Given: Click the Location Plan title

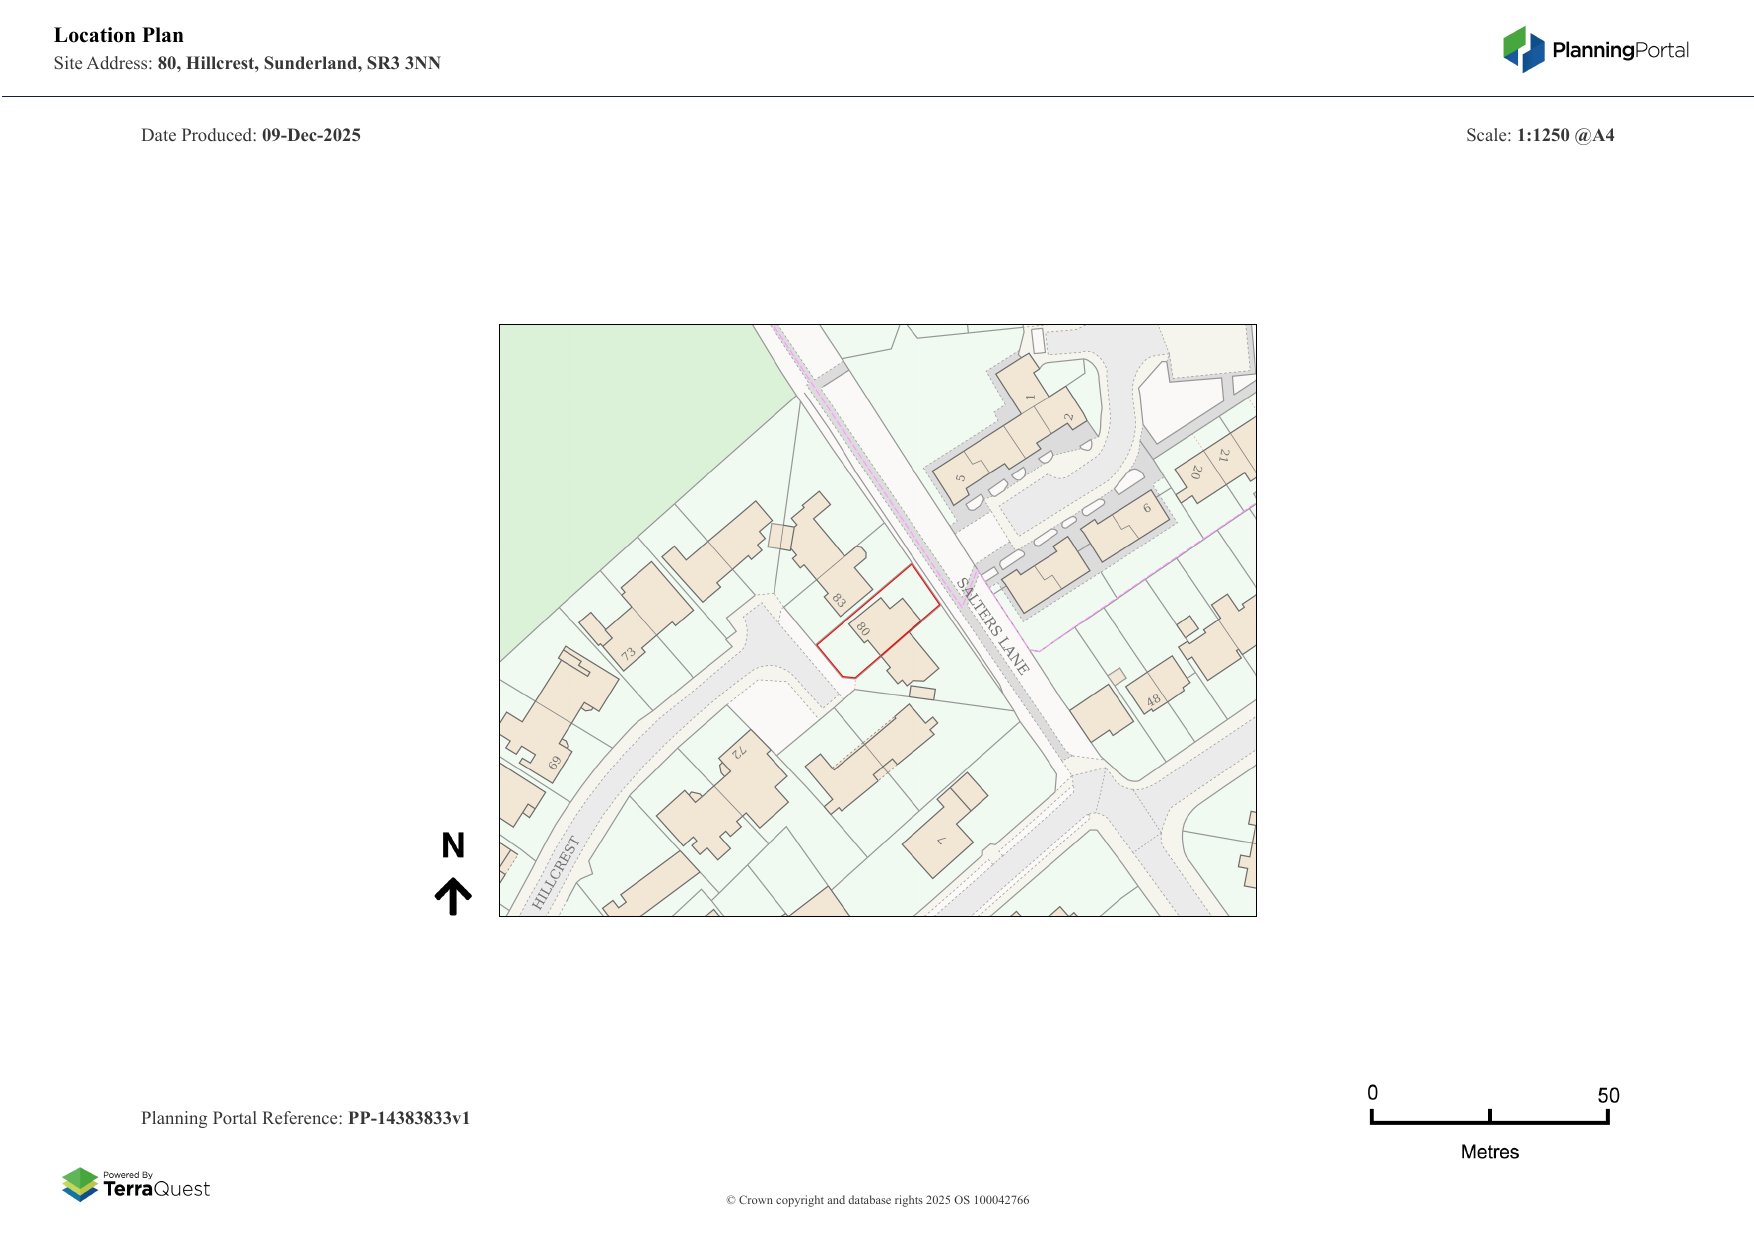Looking at the screenshot, I should click(x=119, y=35).
